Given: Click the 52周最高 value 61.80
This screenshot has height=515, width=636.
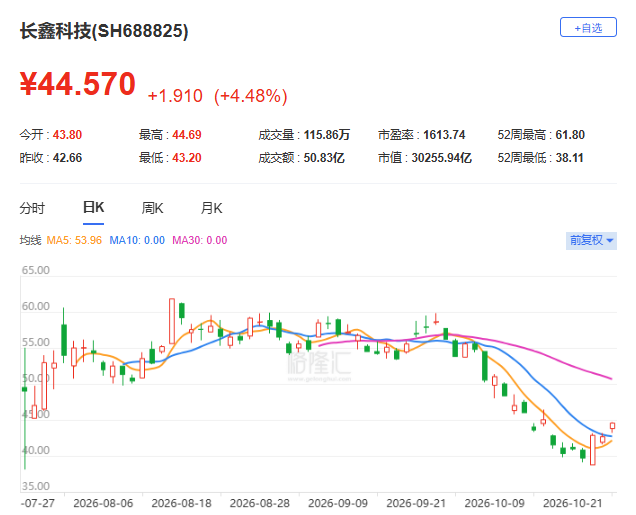Looking at the screenshot, I should coord(570,135).
